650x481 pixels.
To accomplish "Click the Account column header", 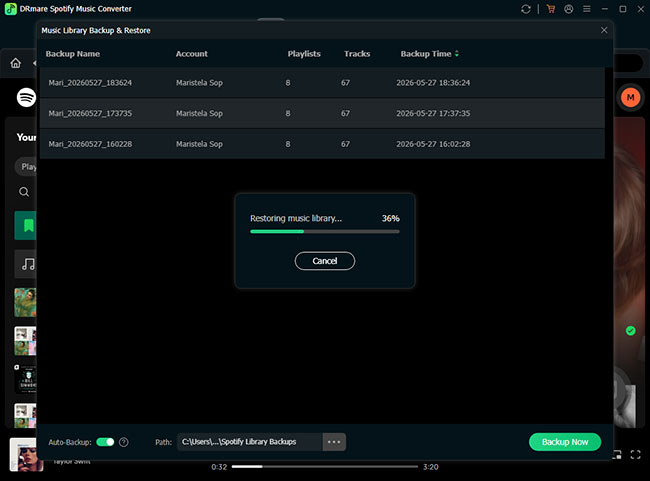I will click(x=192, y=54).
